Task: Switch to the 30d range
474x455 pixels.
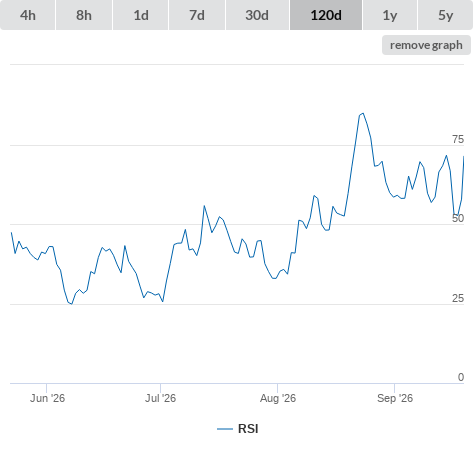Action: pos(257,15)
